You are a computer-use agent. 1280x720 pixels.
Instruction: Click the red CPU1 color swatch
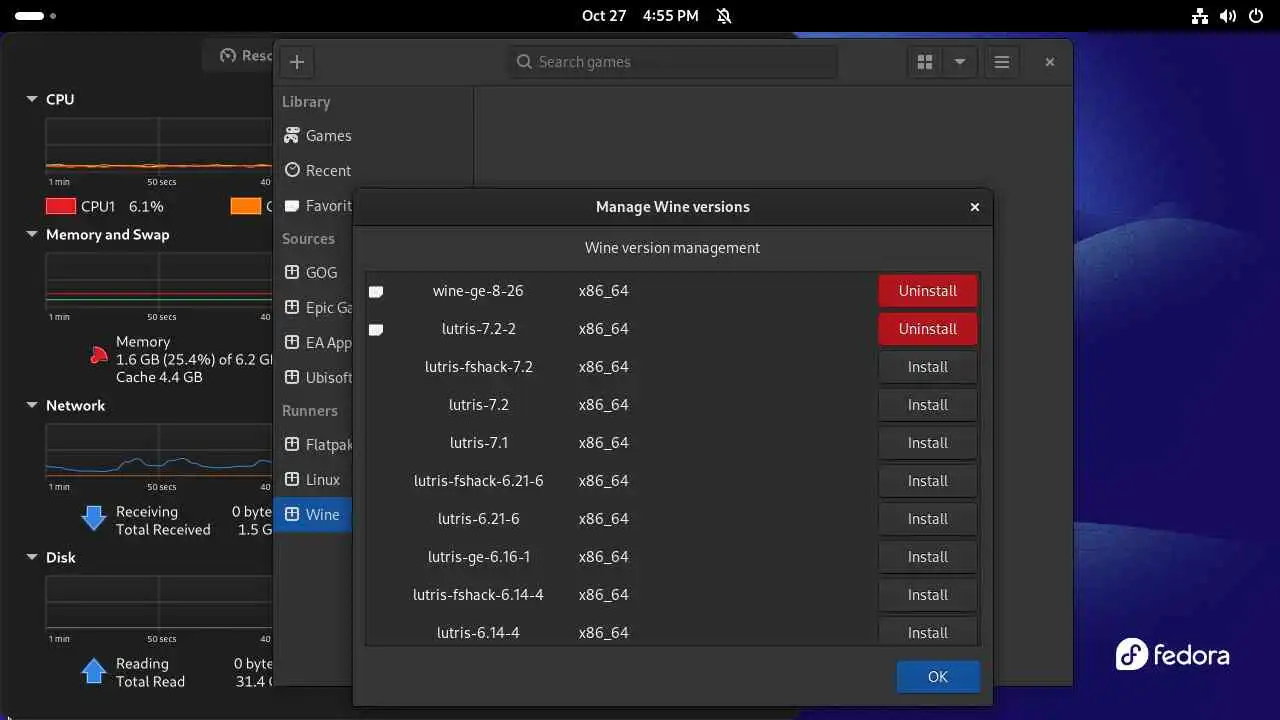click(x=61, y=206)
